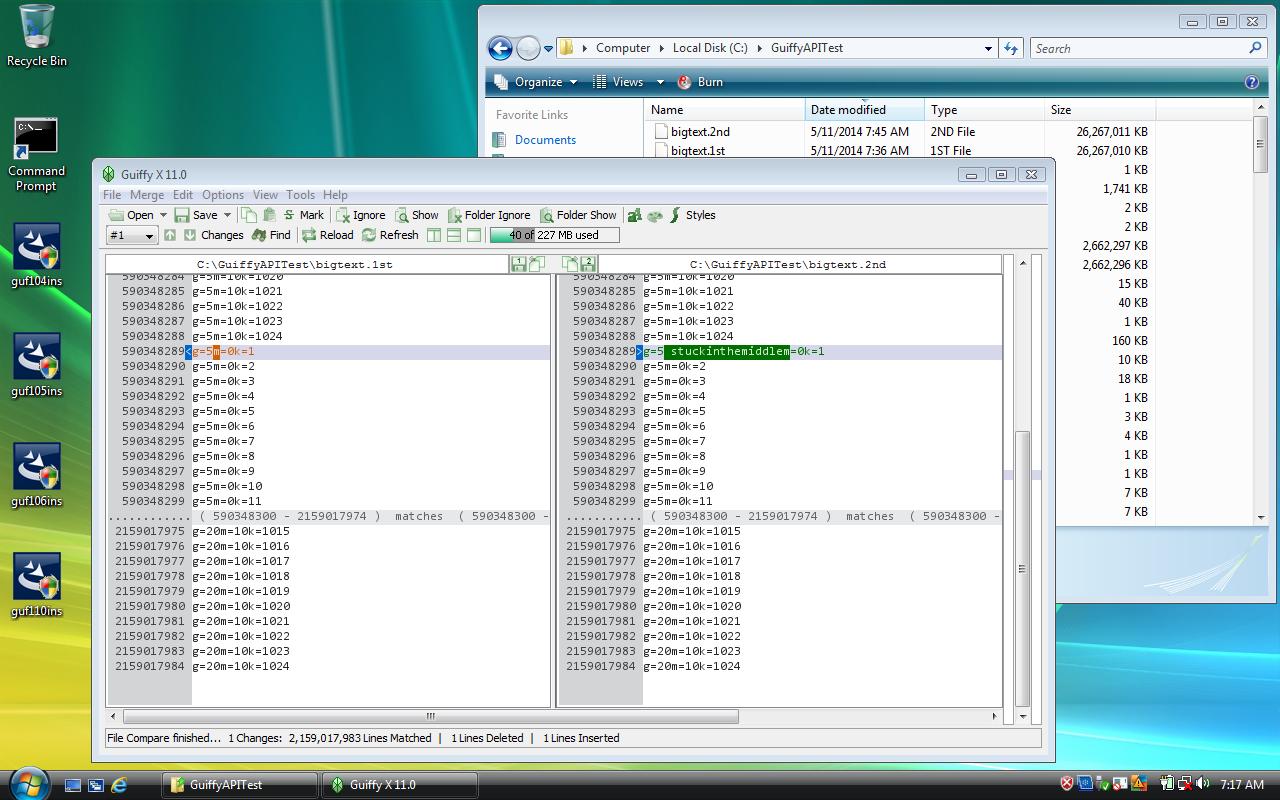1280x800 pixels.
Task: Click the green chart icon before Styles
Action: pyautogui.click(x=634, y=215)
